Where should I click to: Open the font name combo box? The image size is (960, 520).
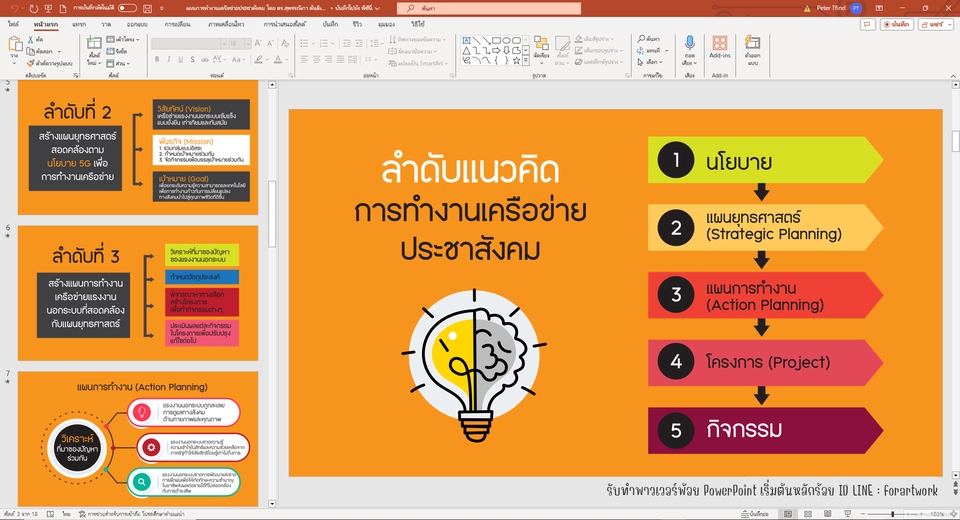[189, 43]
